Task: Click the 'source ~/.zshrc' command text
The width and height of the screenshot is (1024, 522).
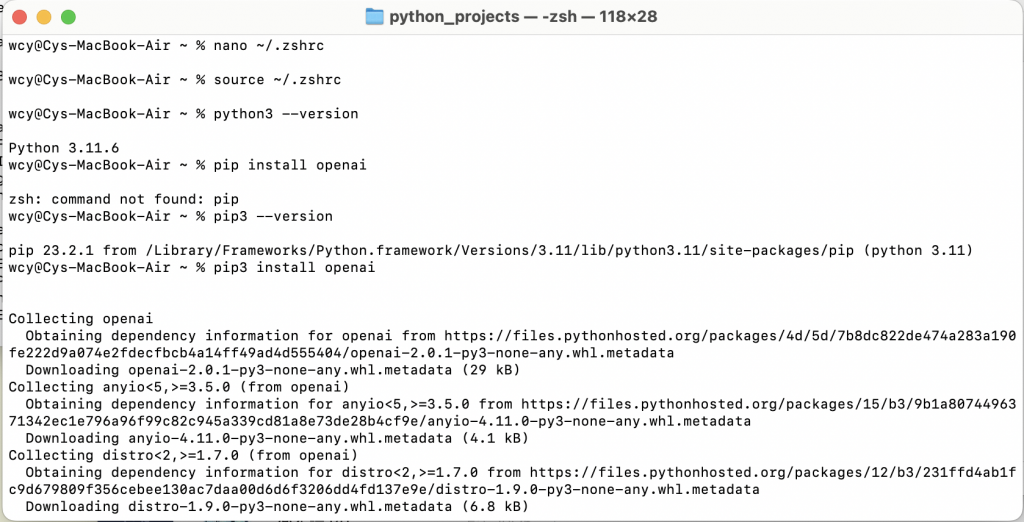Action: pyautogui.click(x=278, y=80)
